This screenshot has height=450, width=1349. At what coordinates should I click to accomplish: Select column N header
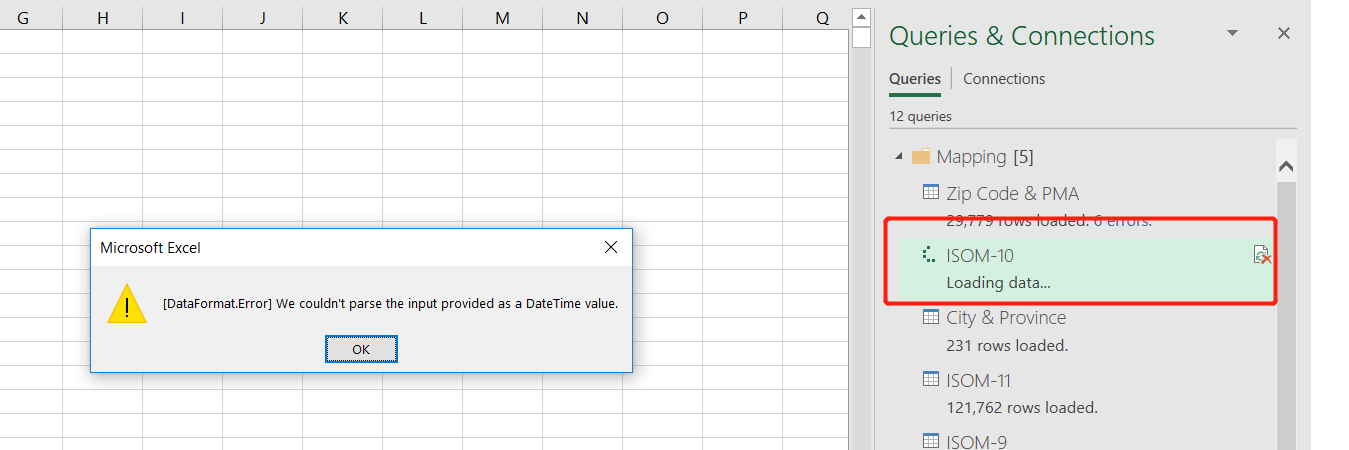point(582,18)
